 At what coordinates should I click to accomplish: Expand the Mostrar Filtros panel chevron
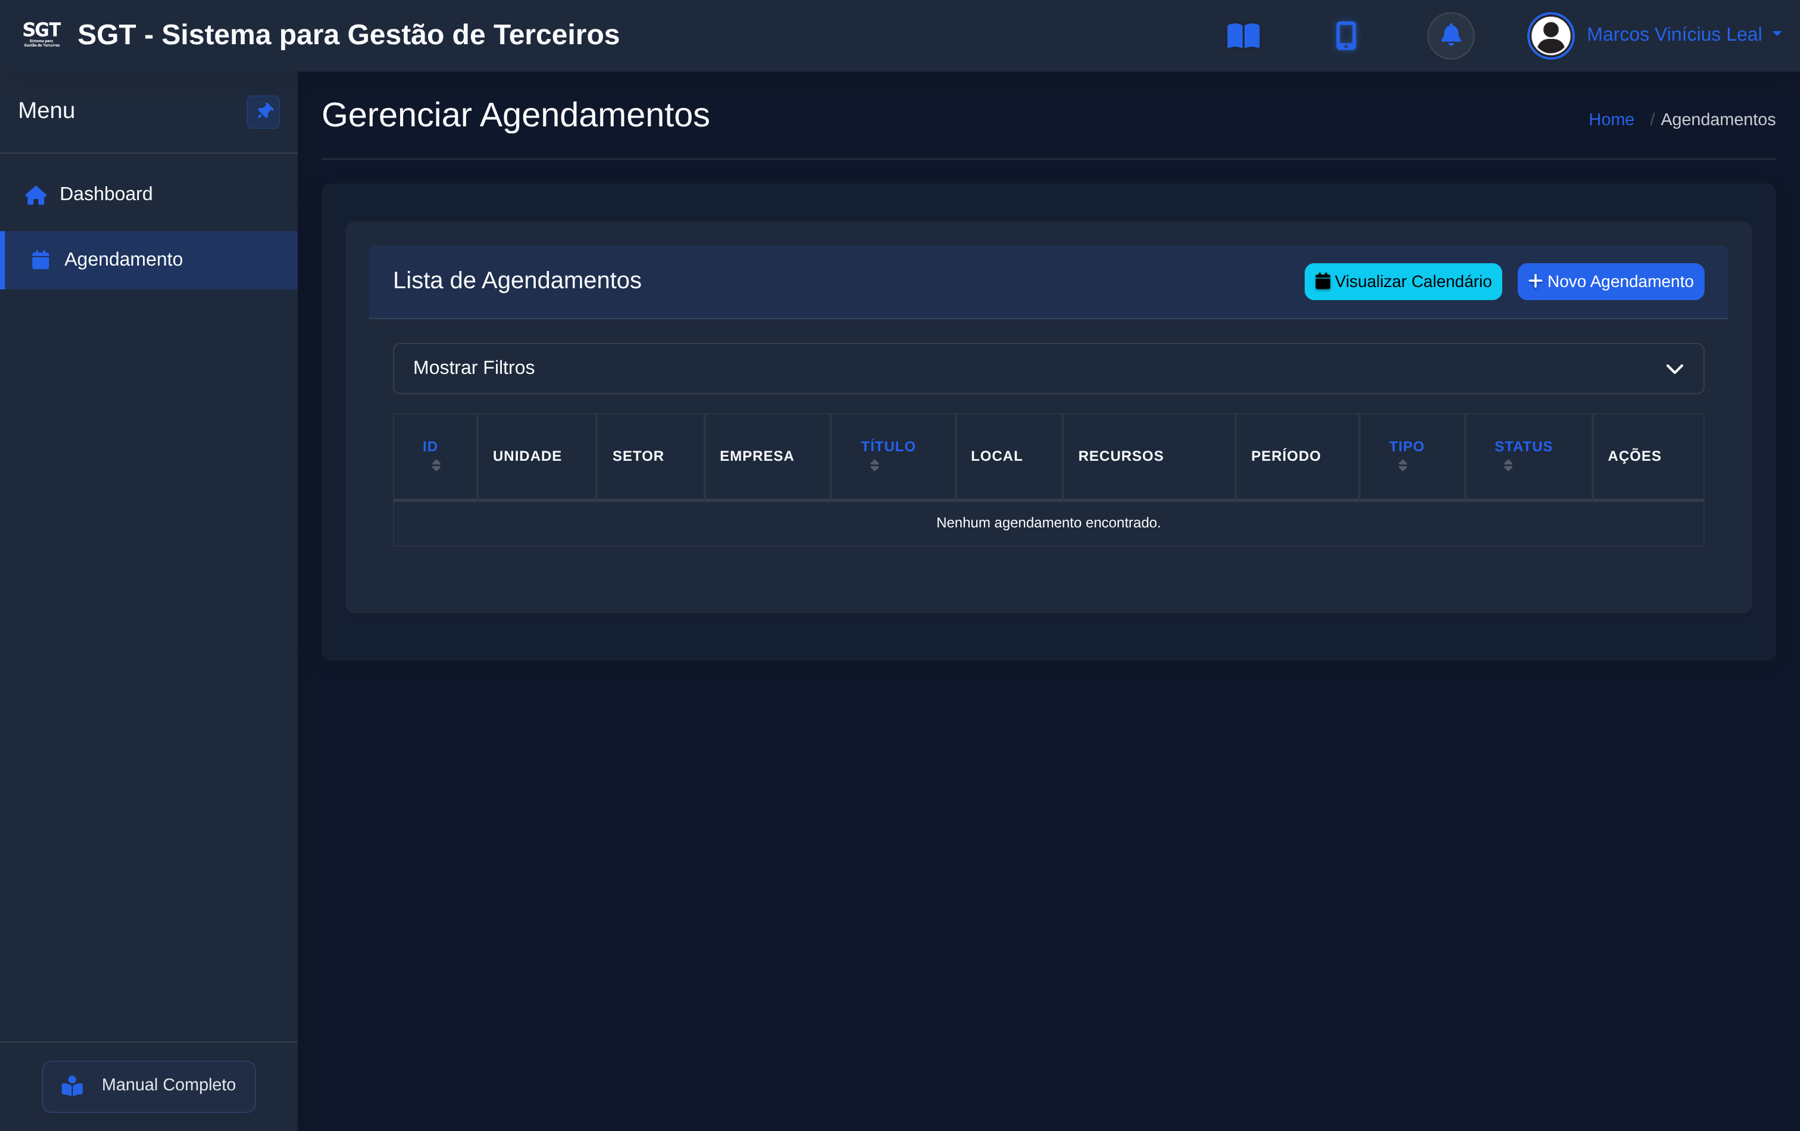(x=1674, y=369)
